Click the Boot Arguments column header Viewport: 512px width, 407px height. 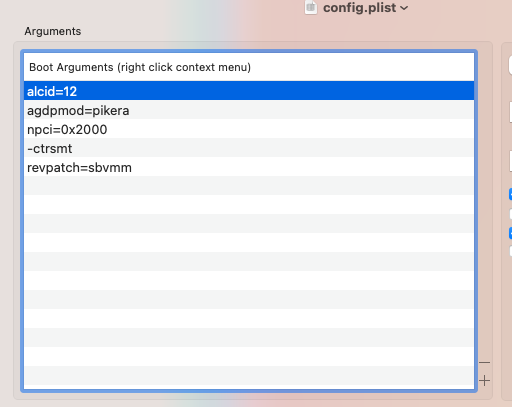tap(249, 67)
